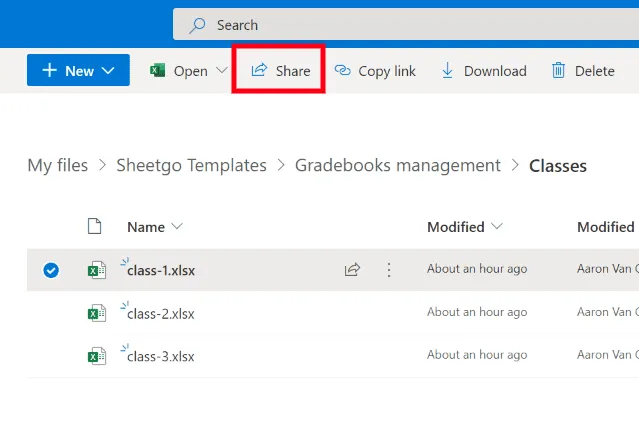This screenshot has height=440, width=639.
Task: Expand the Open dropdown arrow
Action: [222, 71]
